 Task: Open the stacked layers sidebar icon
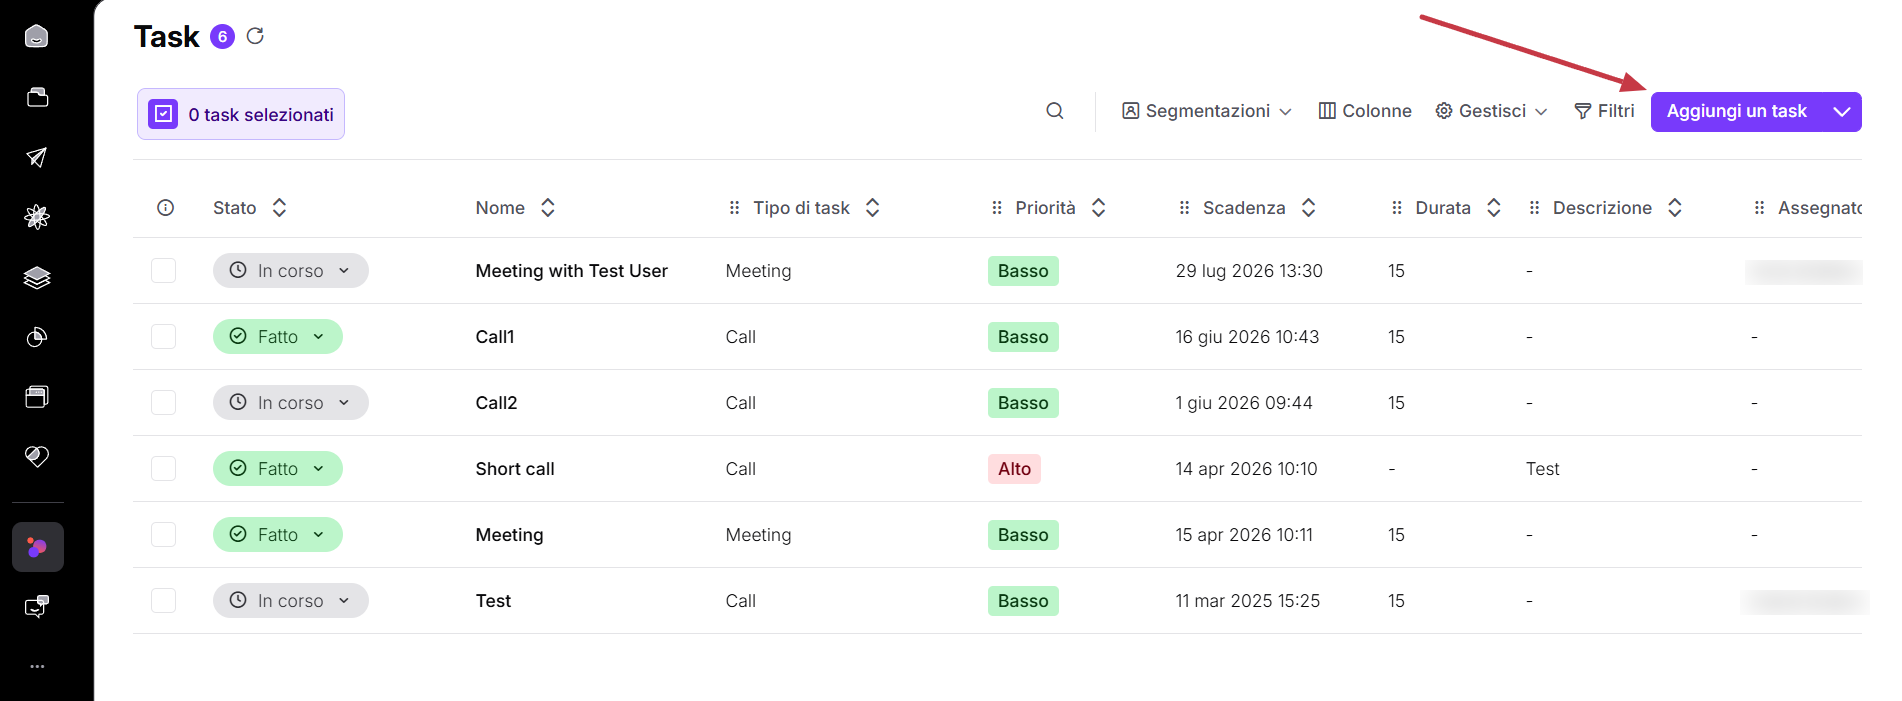point(37,277)
